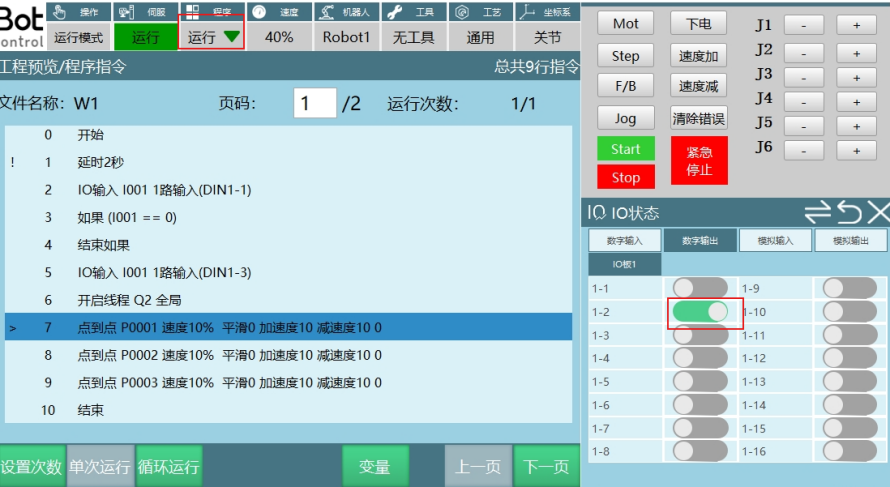The width and height of the screenshot is (890, 487).
Task: Toggle digital output 1-7 switch
Action: tap(700, 428)
